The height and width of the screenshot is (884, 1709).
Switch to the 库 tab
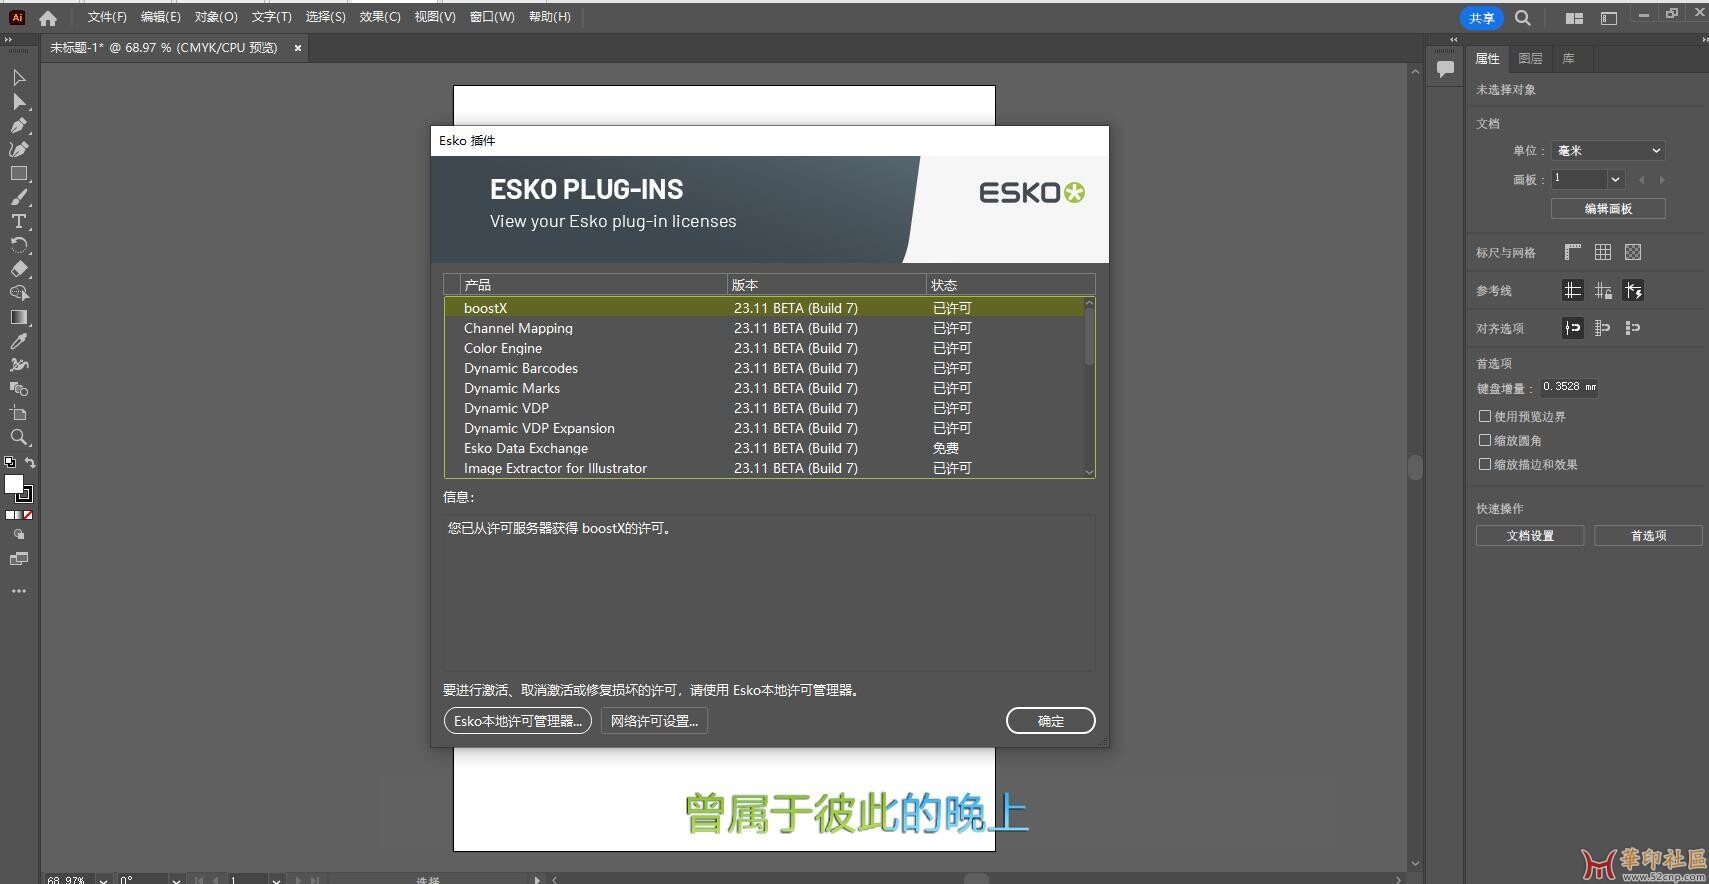1568,59
